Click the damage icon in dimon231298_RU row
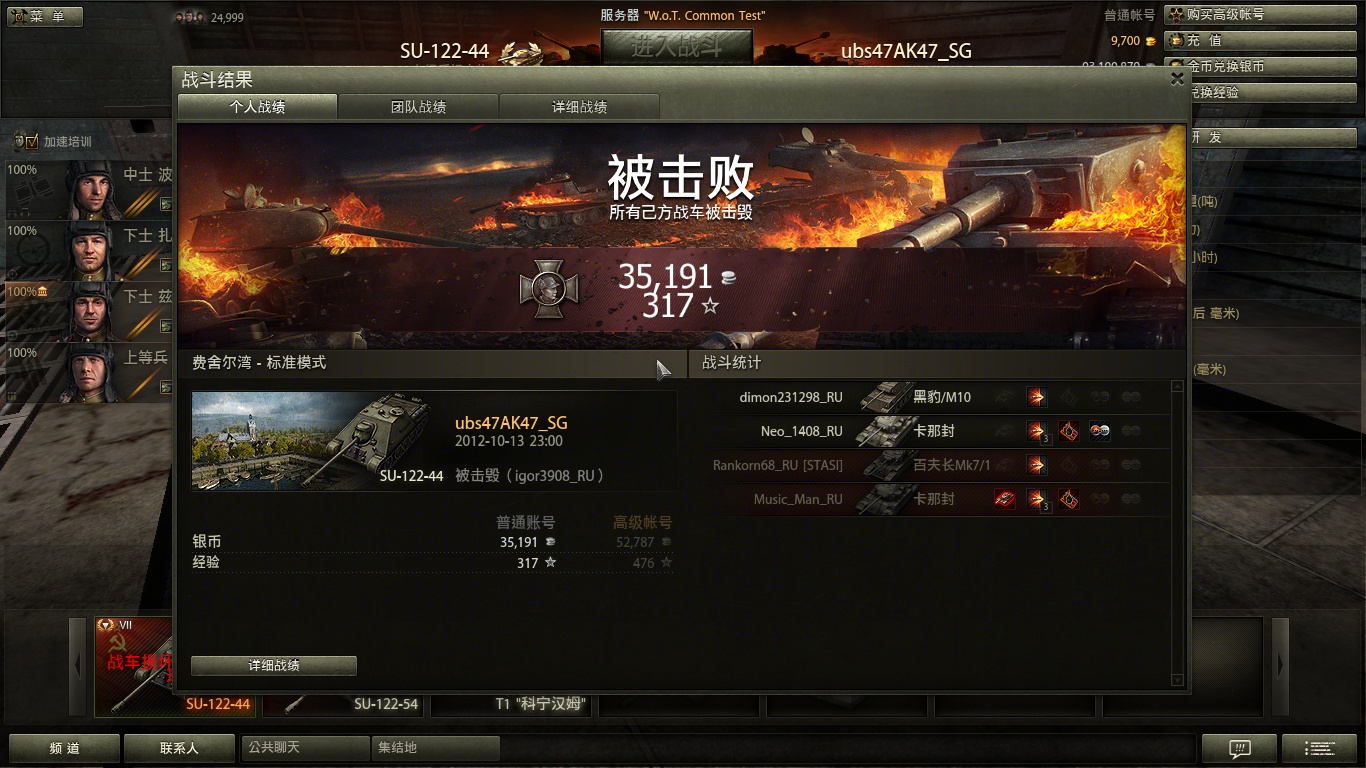The width and height of the screenshot is (1366, 768). [1037, 397]
